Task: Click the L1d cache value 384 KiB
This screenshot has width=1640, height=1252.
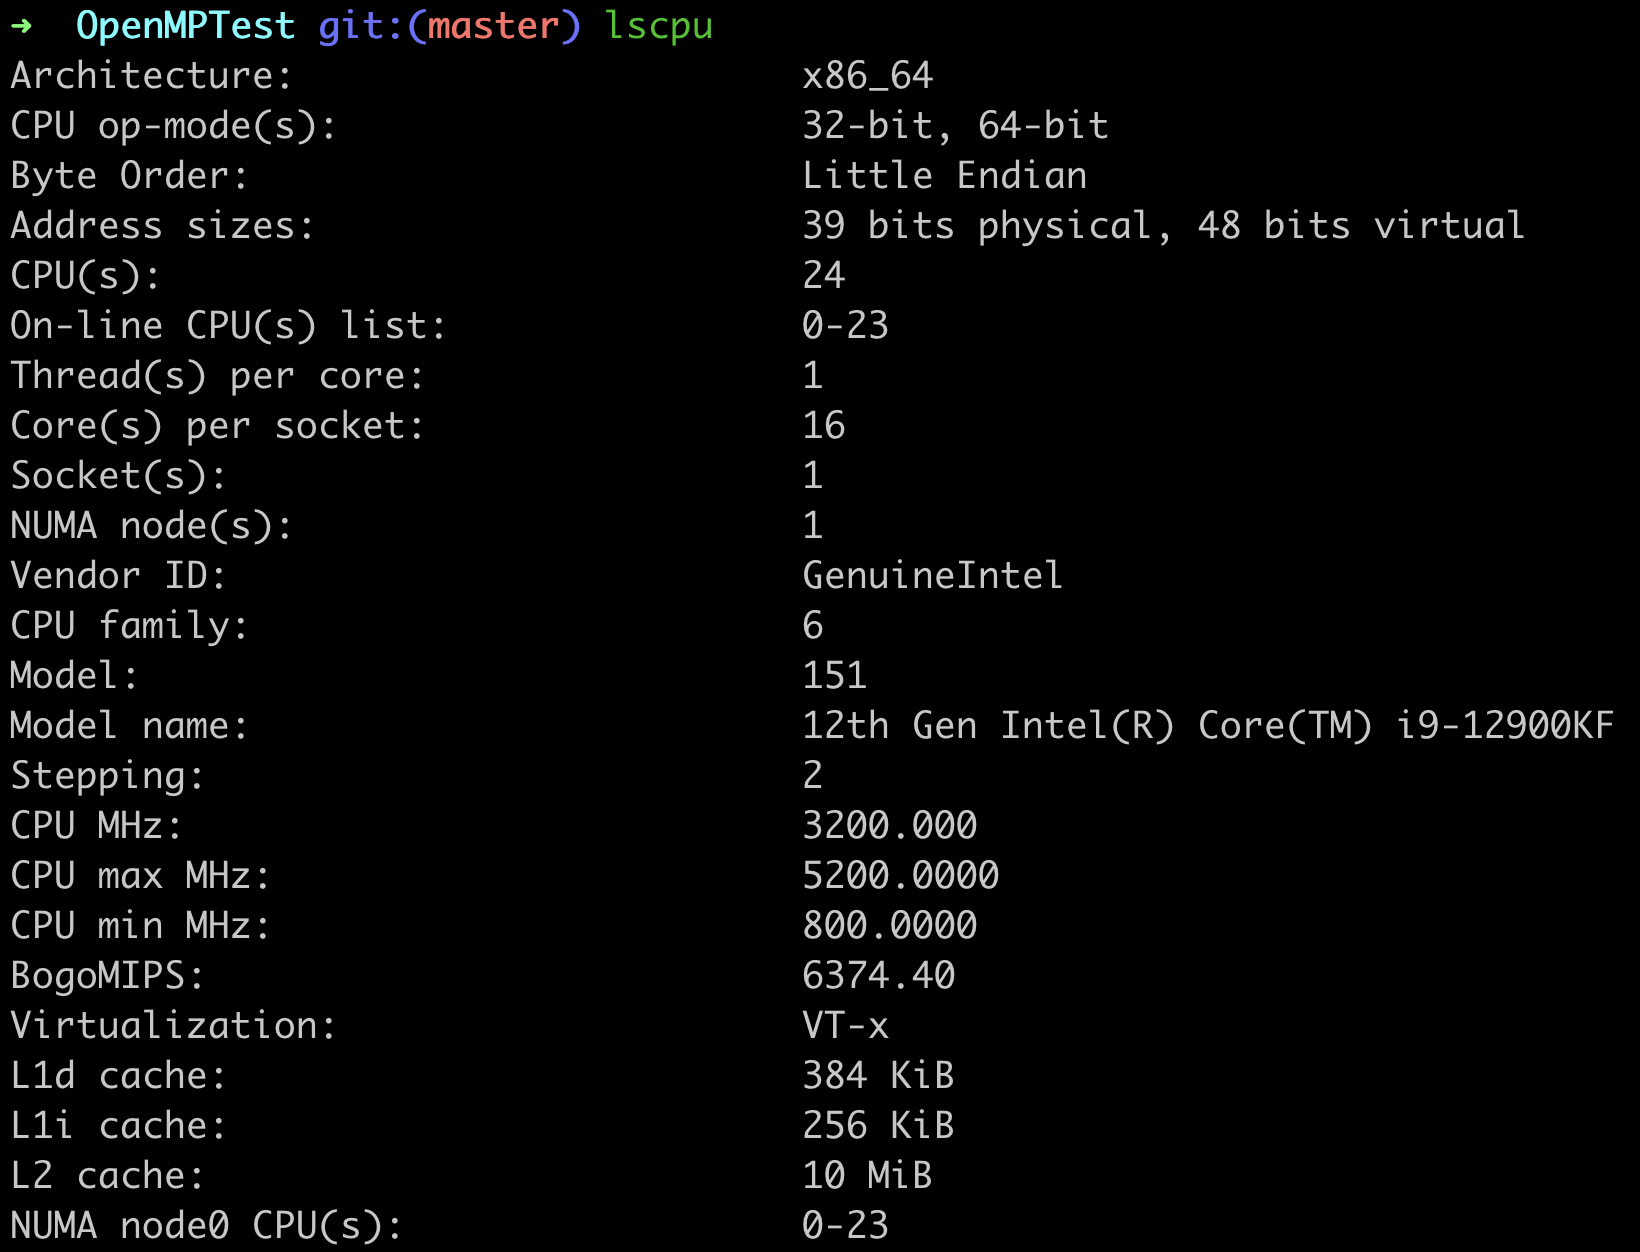Action: click(878, 1076)
